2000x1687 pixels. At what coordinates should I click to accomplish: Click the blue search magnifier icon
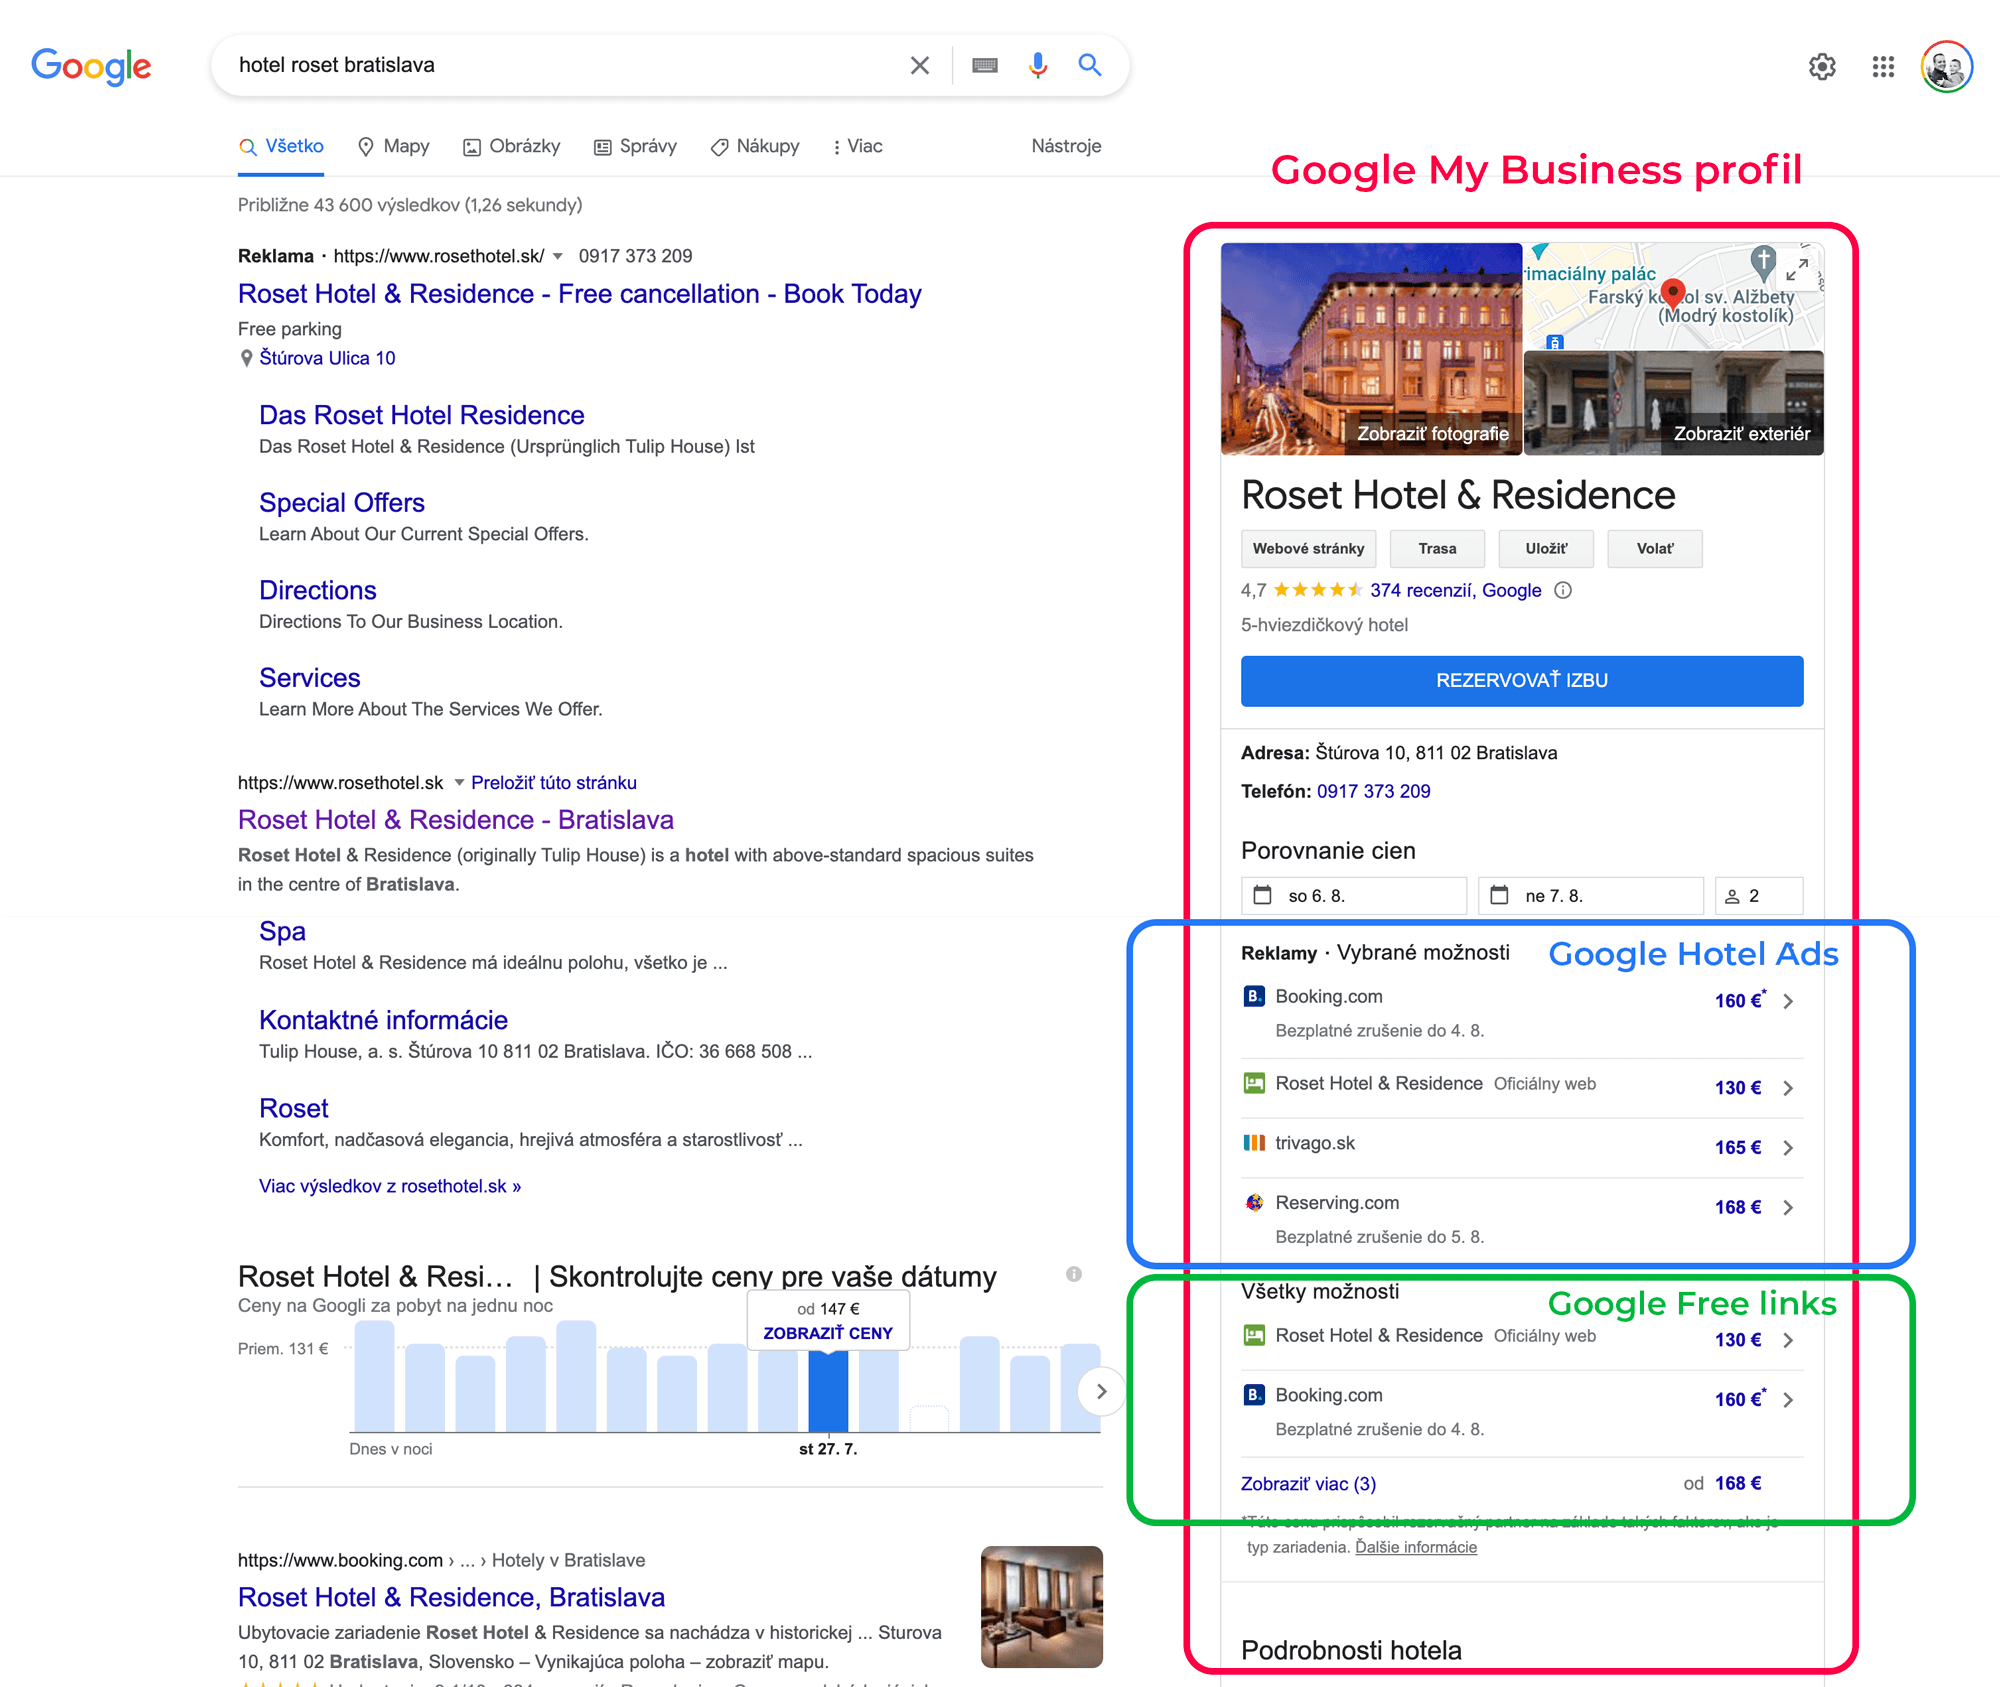point(1090,66)
